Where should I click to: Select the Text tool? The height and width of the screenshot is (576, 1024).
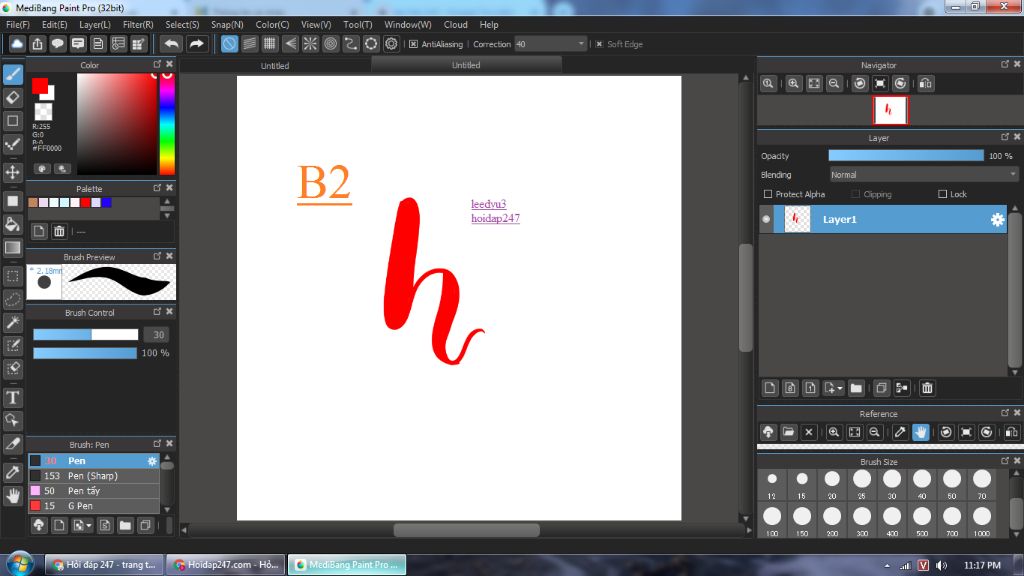pos(12,397)
